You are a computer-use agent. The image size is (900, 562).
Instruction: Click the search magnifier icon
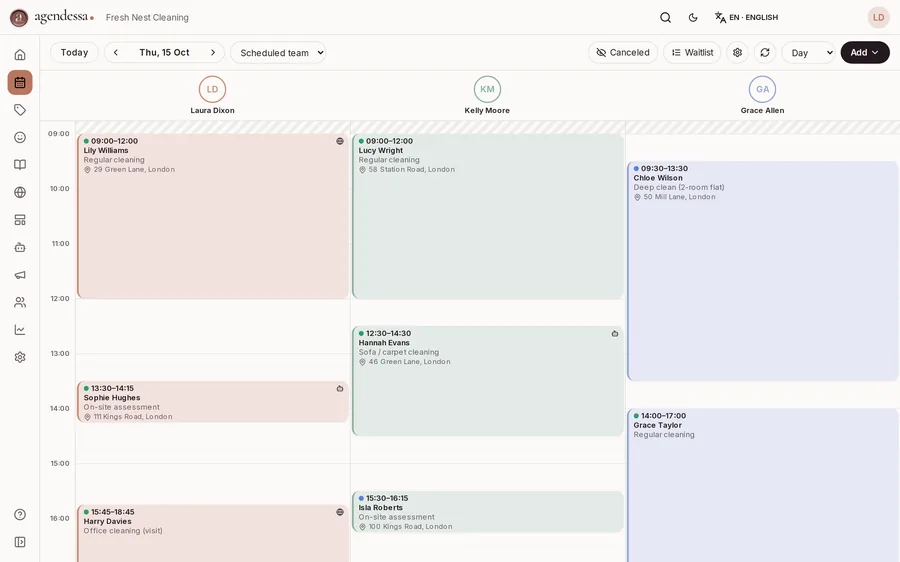pyautogui.click(x=665, y=17)
